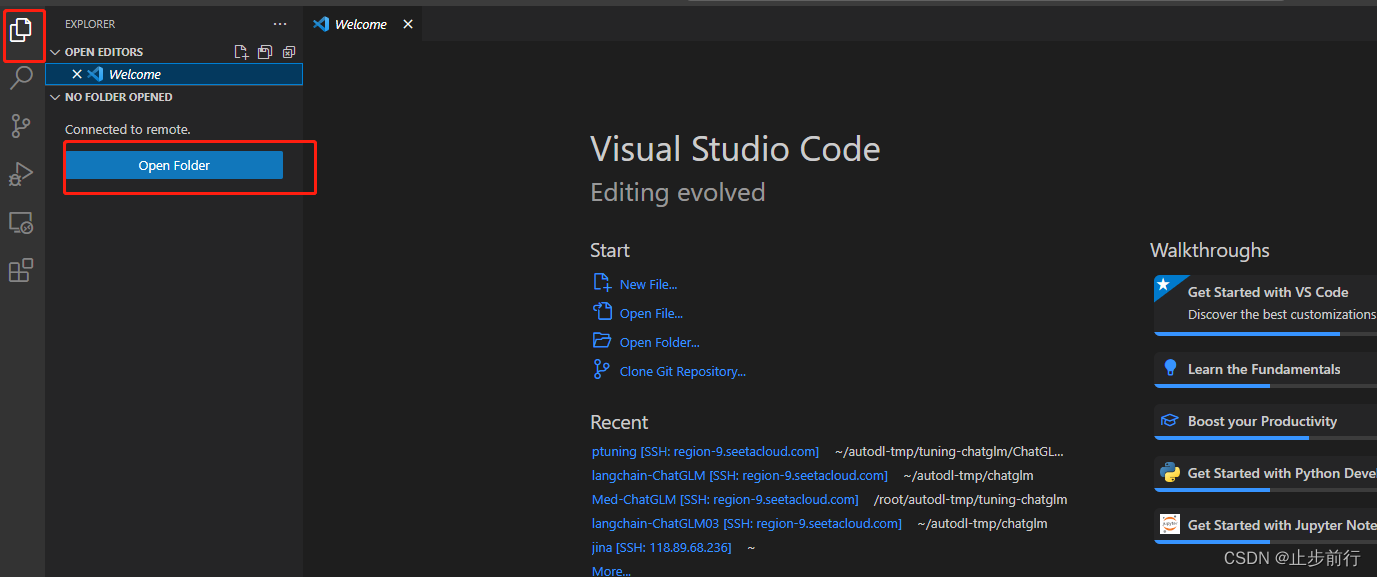Open the Get Started with VS Code walkthrough
The image size is (1377, 577).
1265,305
